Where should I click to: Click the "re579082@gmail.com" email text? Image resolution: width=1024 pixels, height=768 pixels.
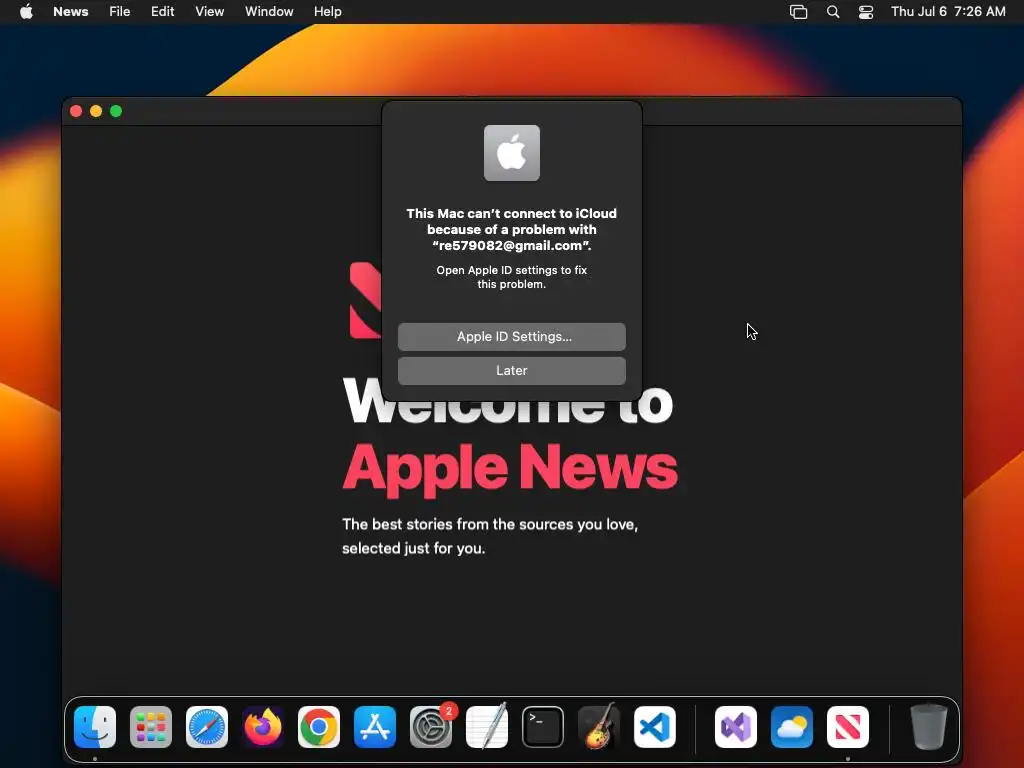click(510, 246)
